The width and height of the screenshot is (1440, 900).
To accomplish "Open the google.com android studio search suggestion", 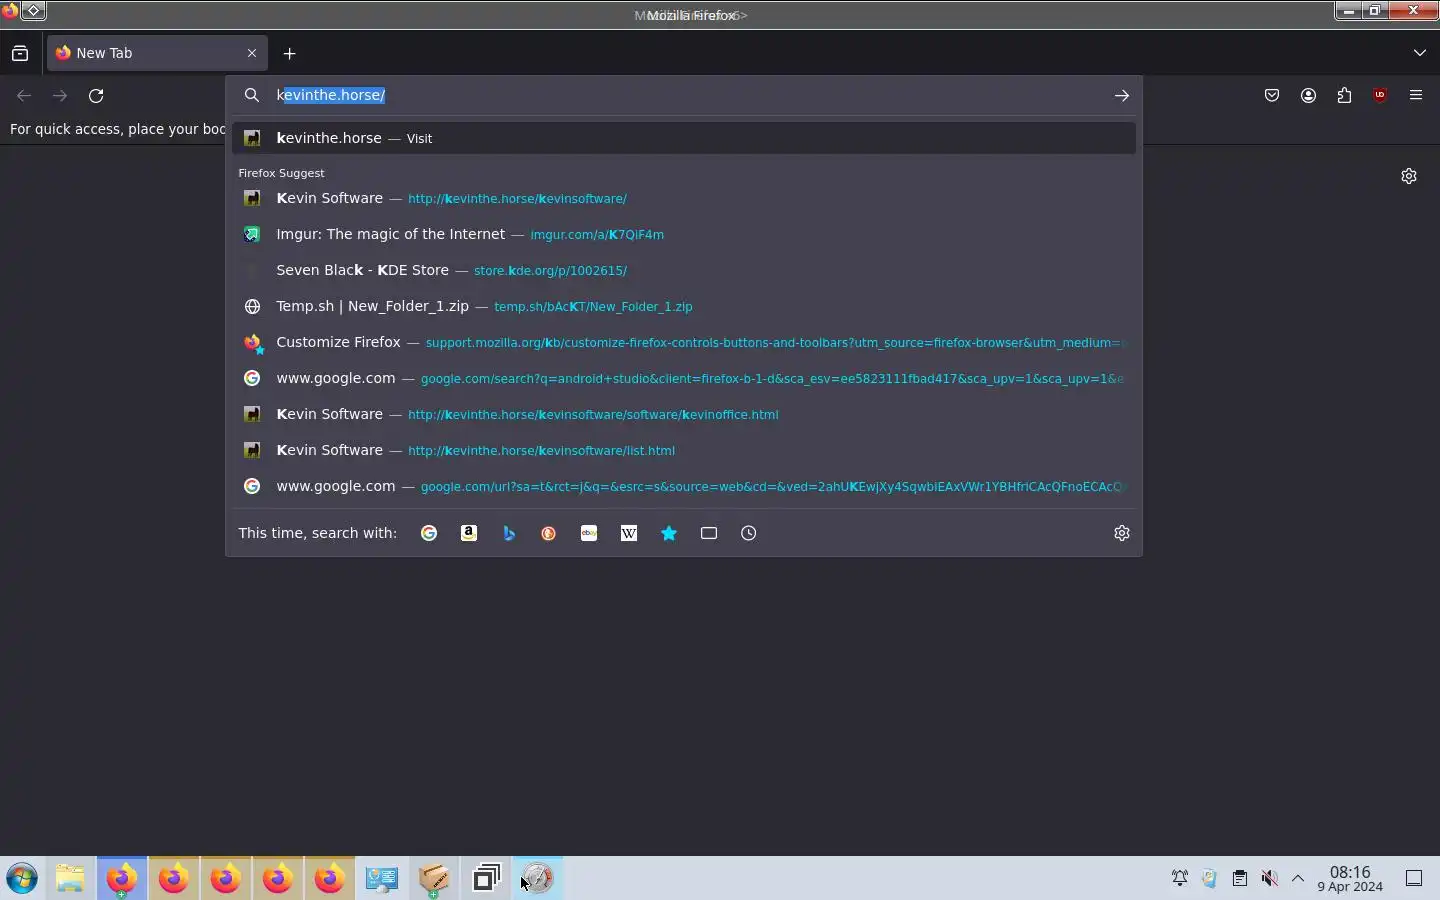I will click(x=684, y=378).
